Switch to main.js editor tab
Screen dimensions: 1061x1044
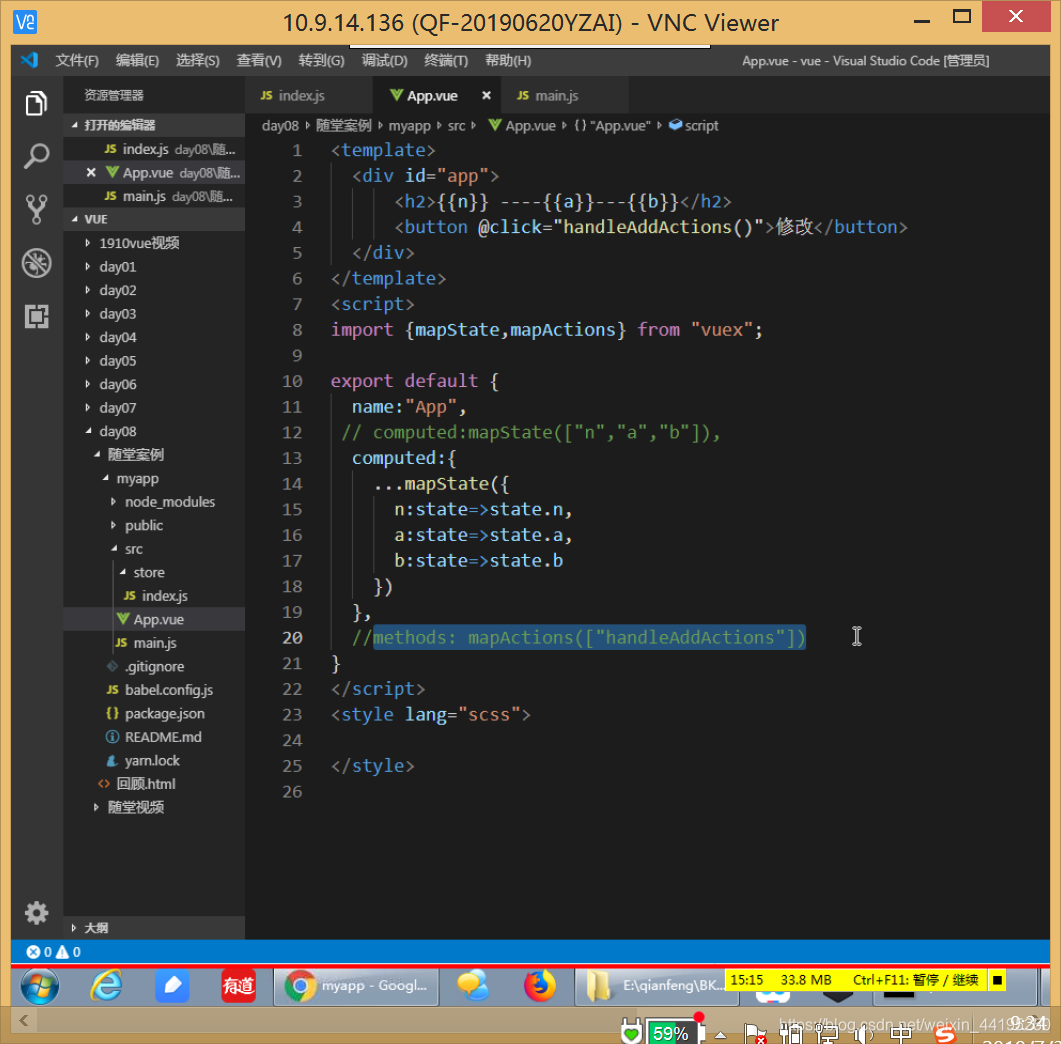click(x=565, y=95)
